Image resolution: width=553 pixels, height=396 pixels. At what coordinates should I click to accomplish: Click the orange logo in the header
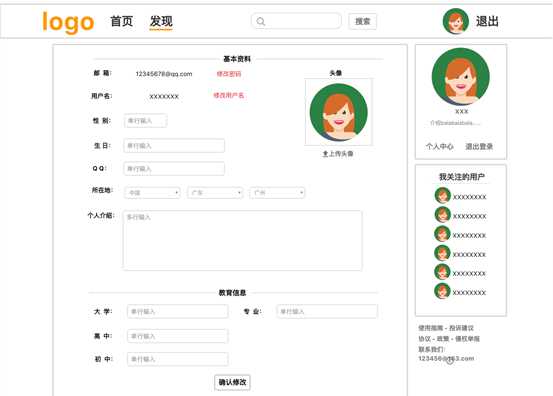[68, 22]
